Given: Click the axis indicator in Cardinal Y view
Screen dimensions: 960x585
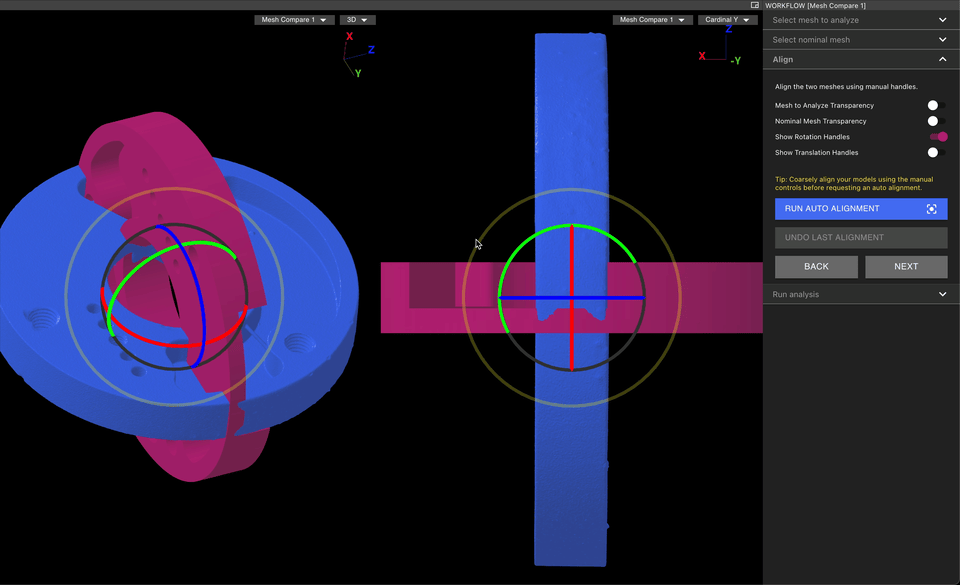Looking at the screenshot, I should pyautogui.click(x=720, y=45).
